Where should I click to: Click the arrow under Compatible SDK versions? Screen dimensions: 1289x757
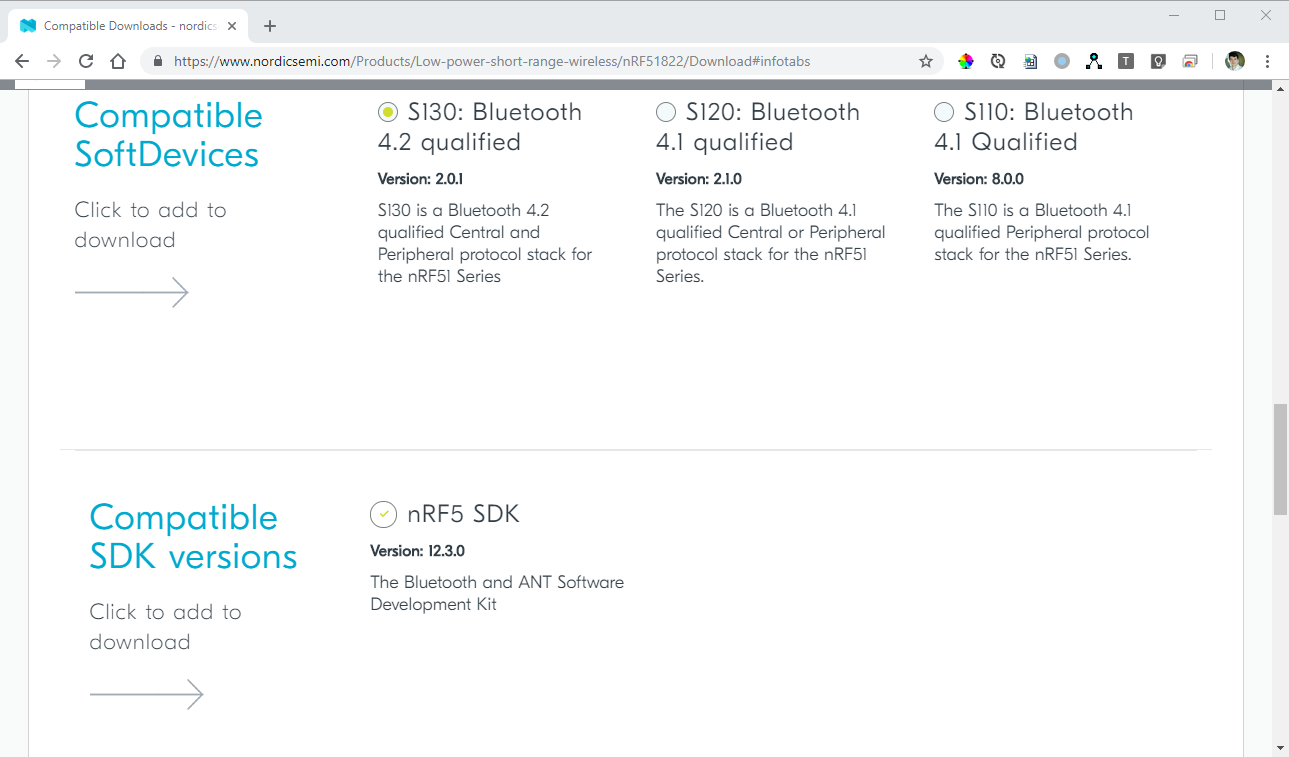[146, 694]
